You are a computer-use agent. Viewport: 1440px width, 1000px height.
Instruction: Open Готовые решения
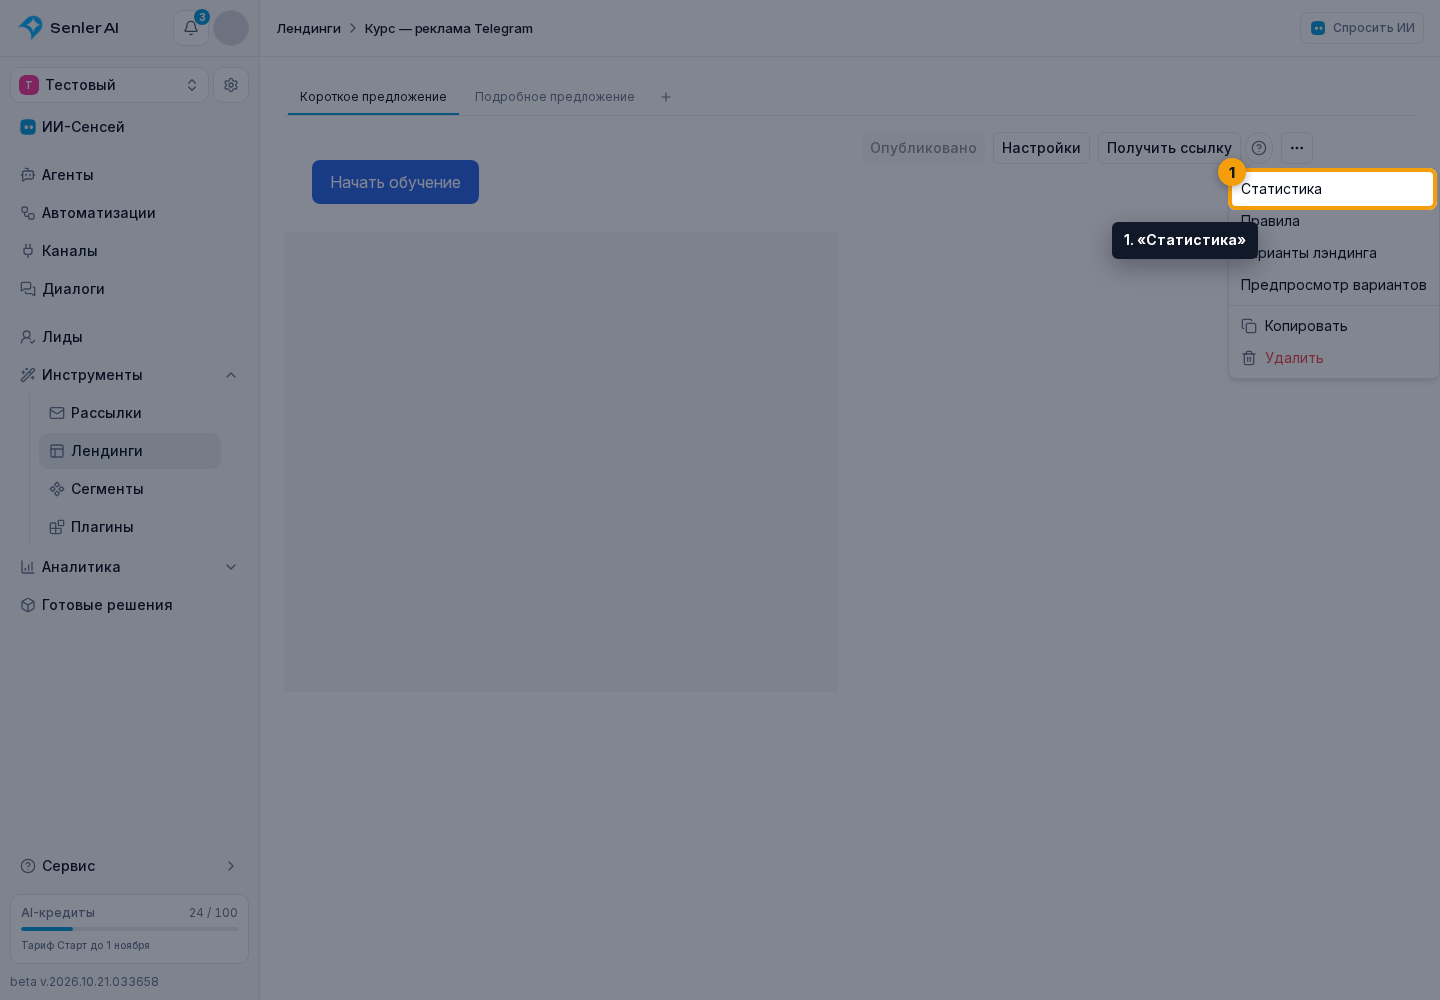point(130,605)
